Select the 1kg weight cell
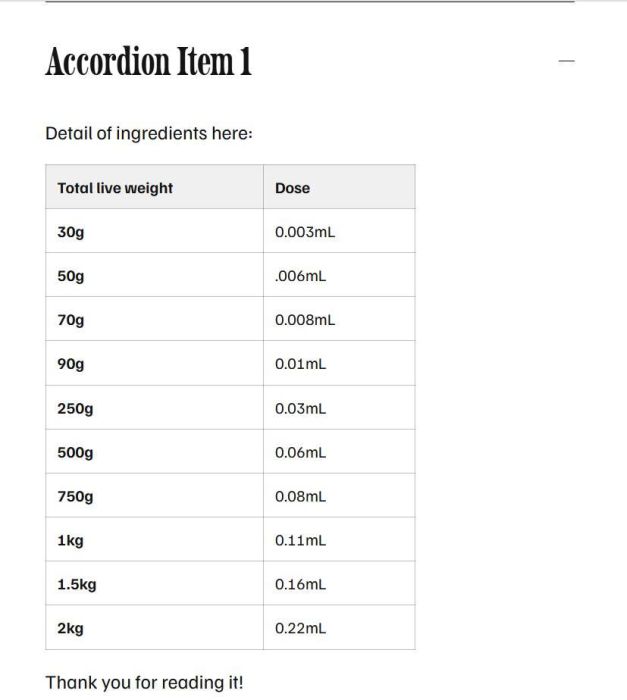627x700 pixels. tap(70, 540)
